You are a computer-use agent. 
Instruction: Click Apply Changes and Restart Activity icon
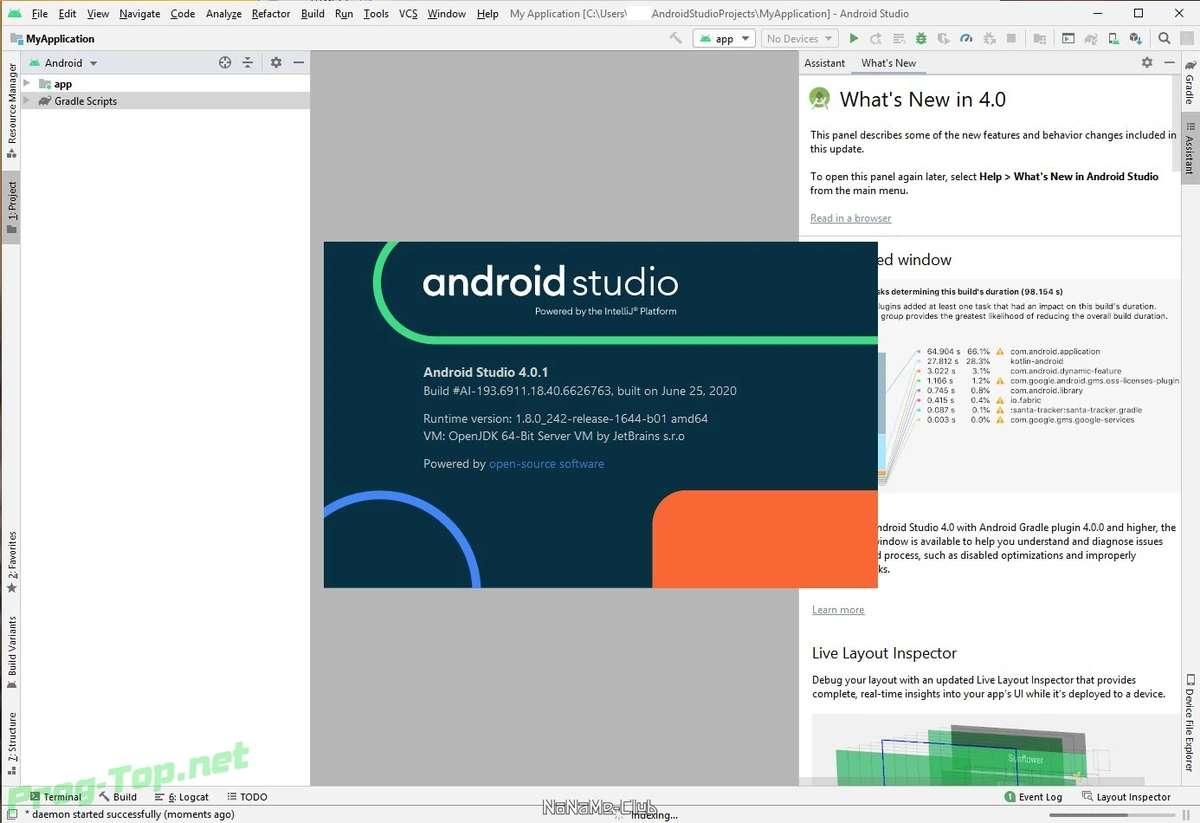[x=876, y=39]
